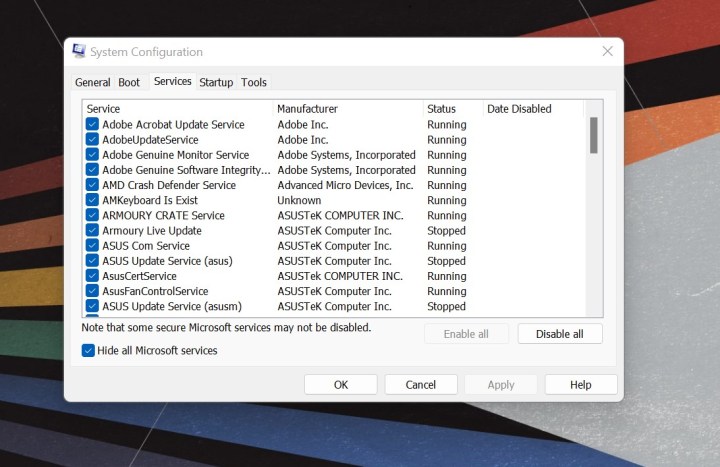Confirm with the OK button

[x=341, y=385]
